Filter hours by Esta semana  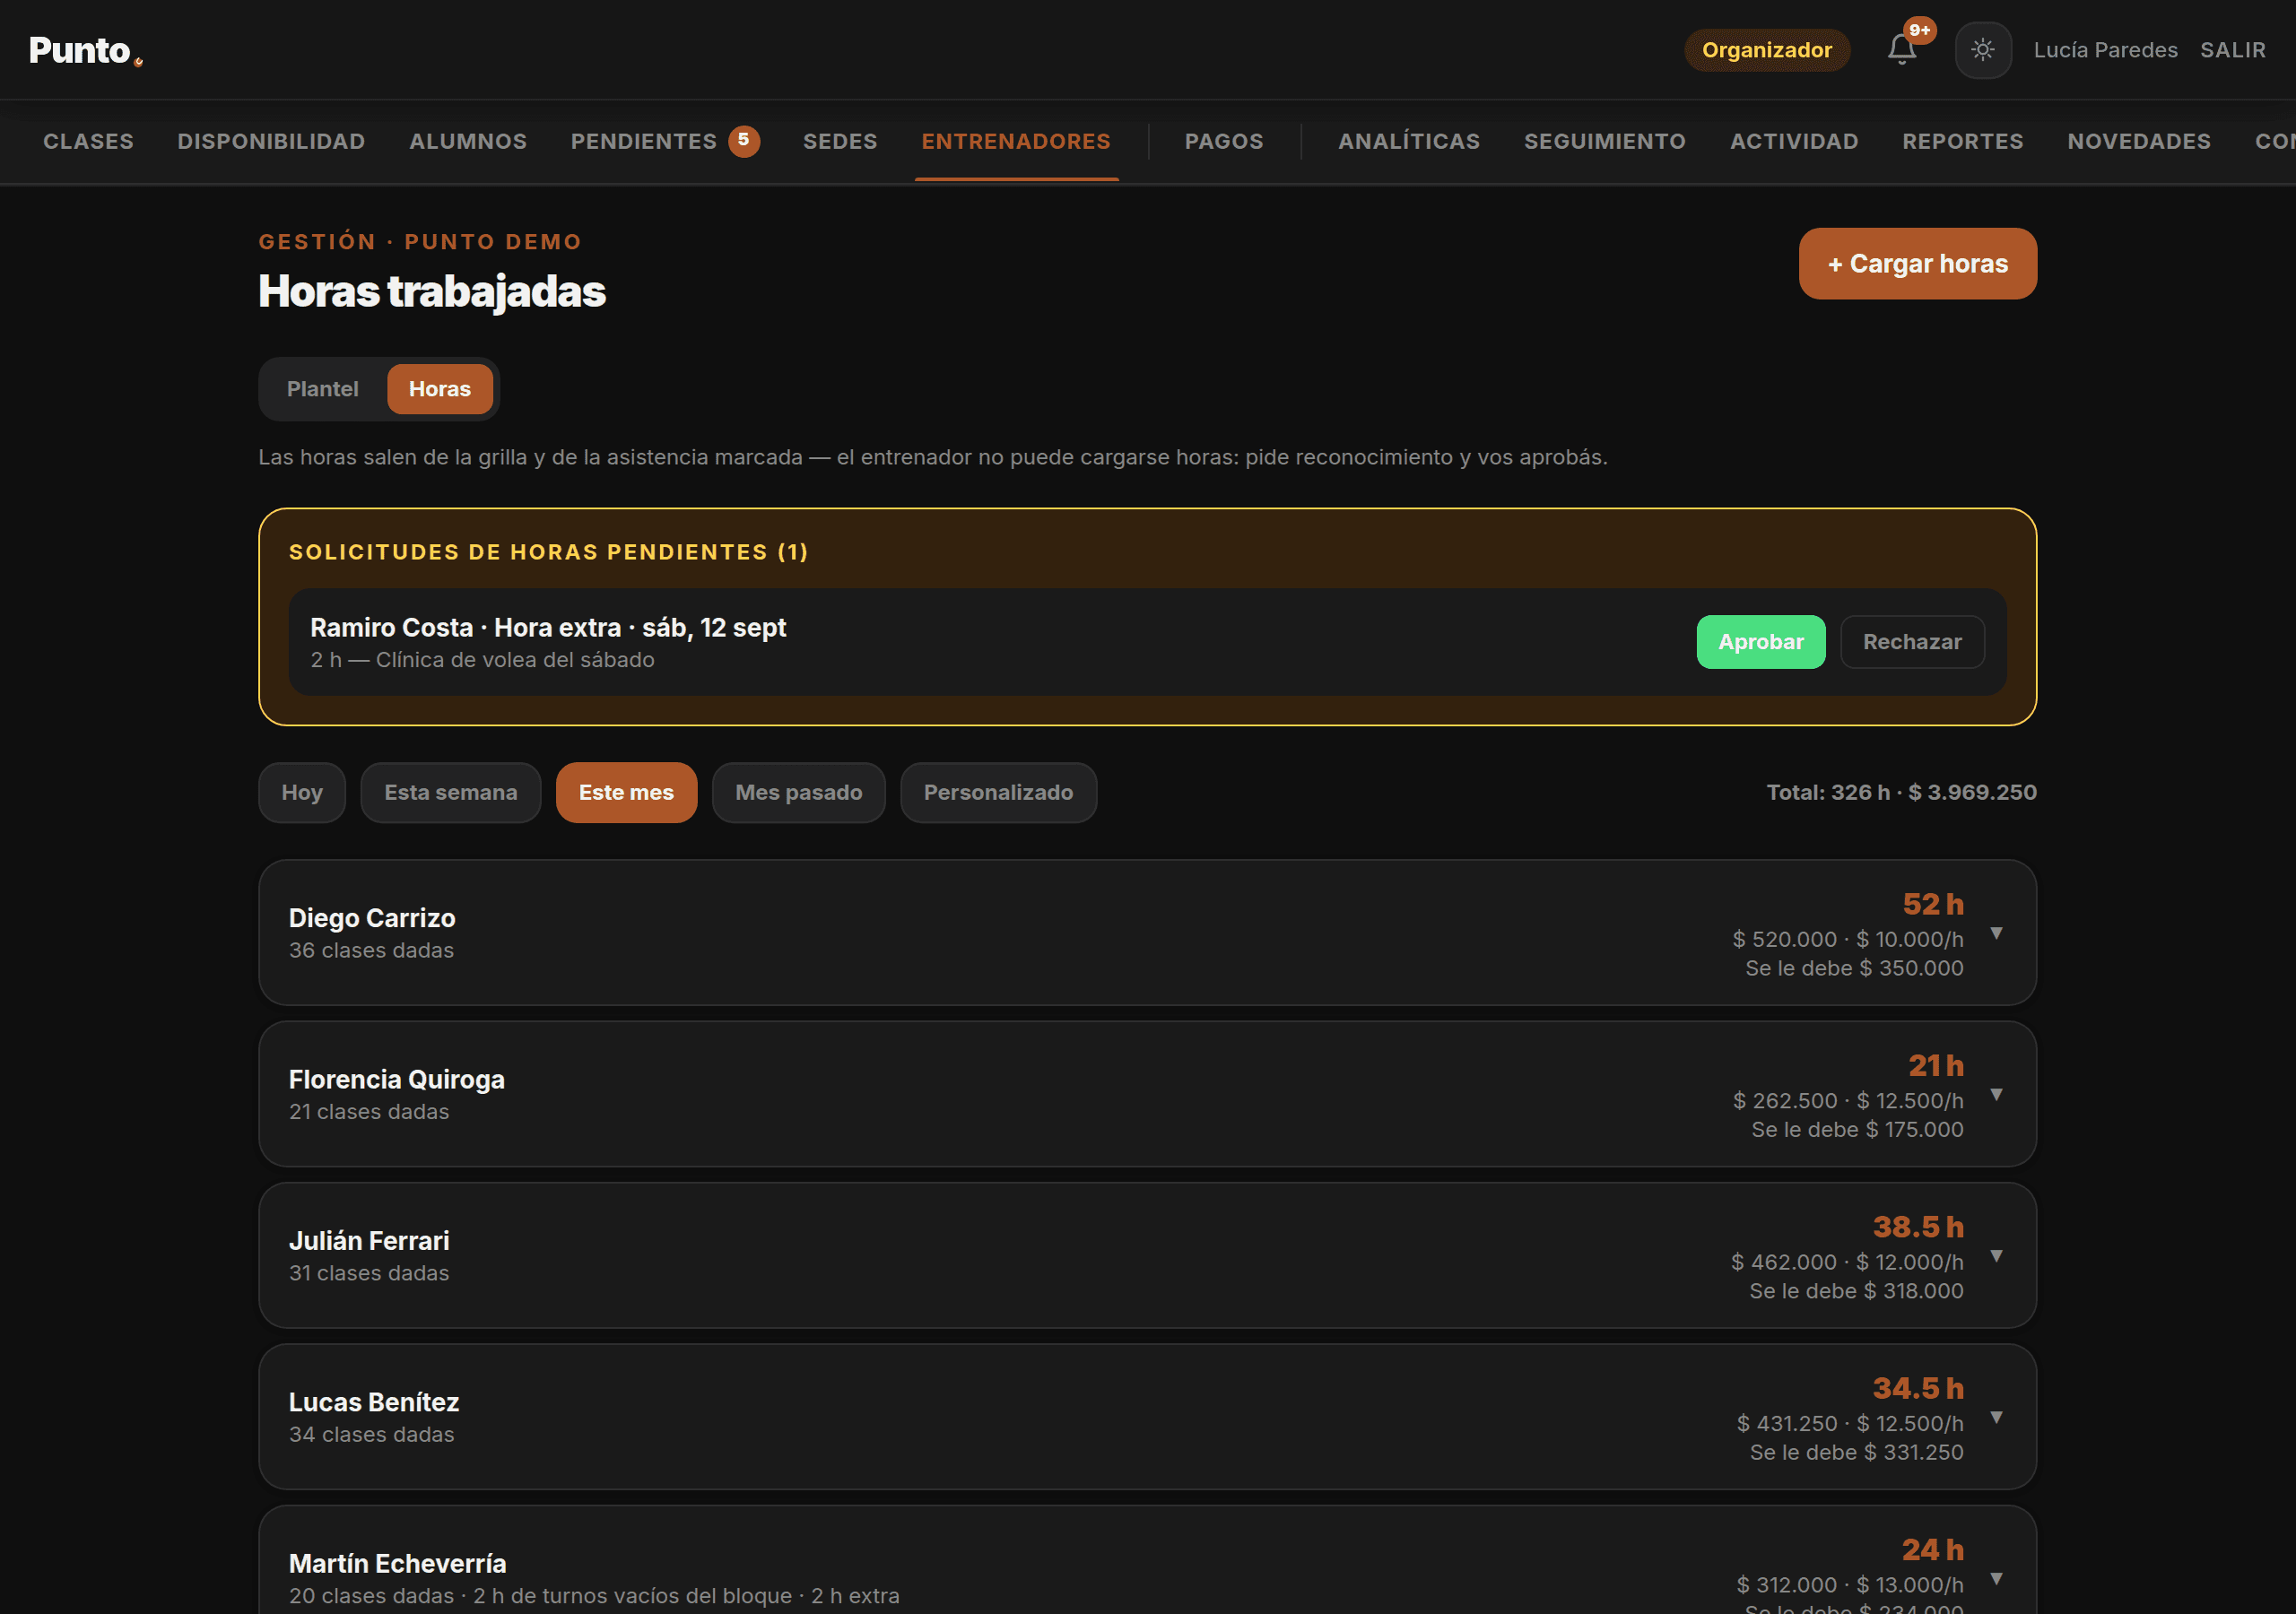click(451, 792)
